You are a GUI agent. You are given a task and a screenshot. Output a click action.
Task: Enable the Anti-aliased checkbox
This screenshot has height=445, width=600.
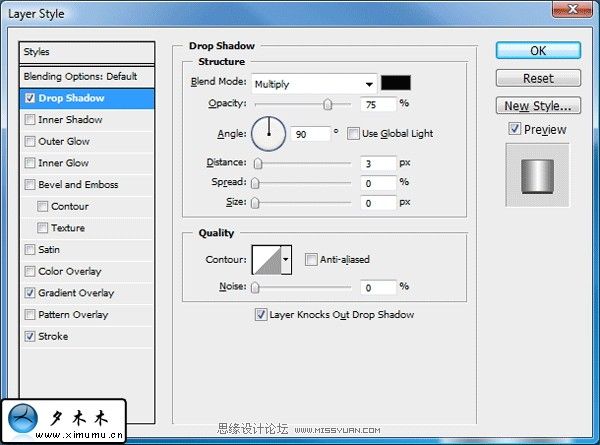pos(311,259)
